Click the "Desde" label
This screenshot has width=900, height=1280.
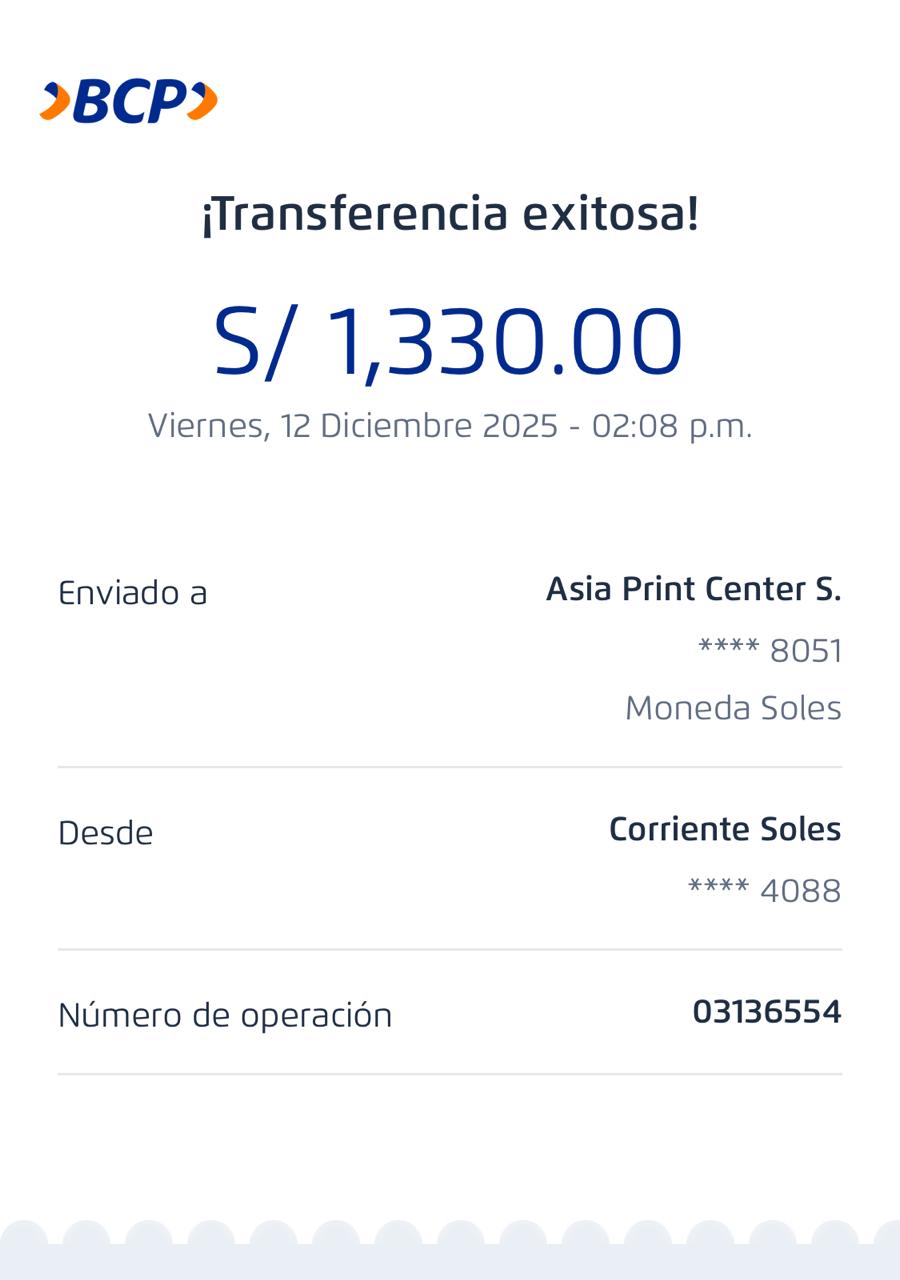pyautogui.click(x=105, y=833)
